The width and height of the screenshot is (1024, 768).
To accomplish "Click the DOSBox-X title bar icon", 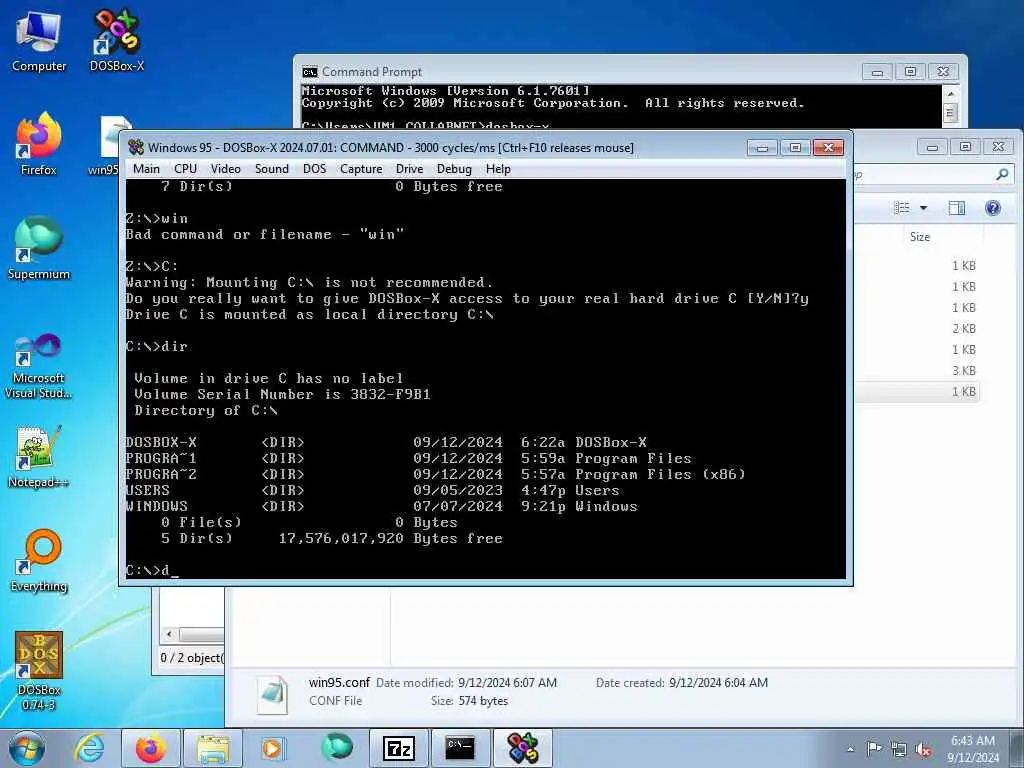I will (x=136, y=148).
